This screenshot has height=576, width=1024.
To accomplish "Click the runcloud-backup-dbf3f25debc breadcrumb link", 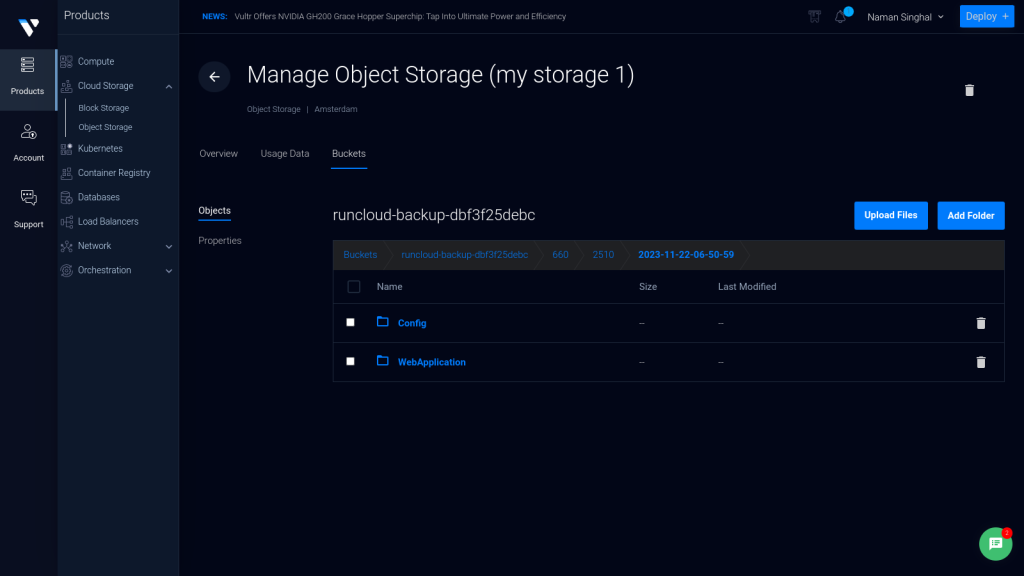I will [464, 255].
